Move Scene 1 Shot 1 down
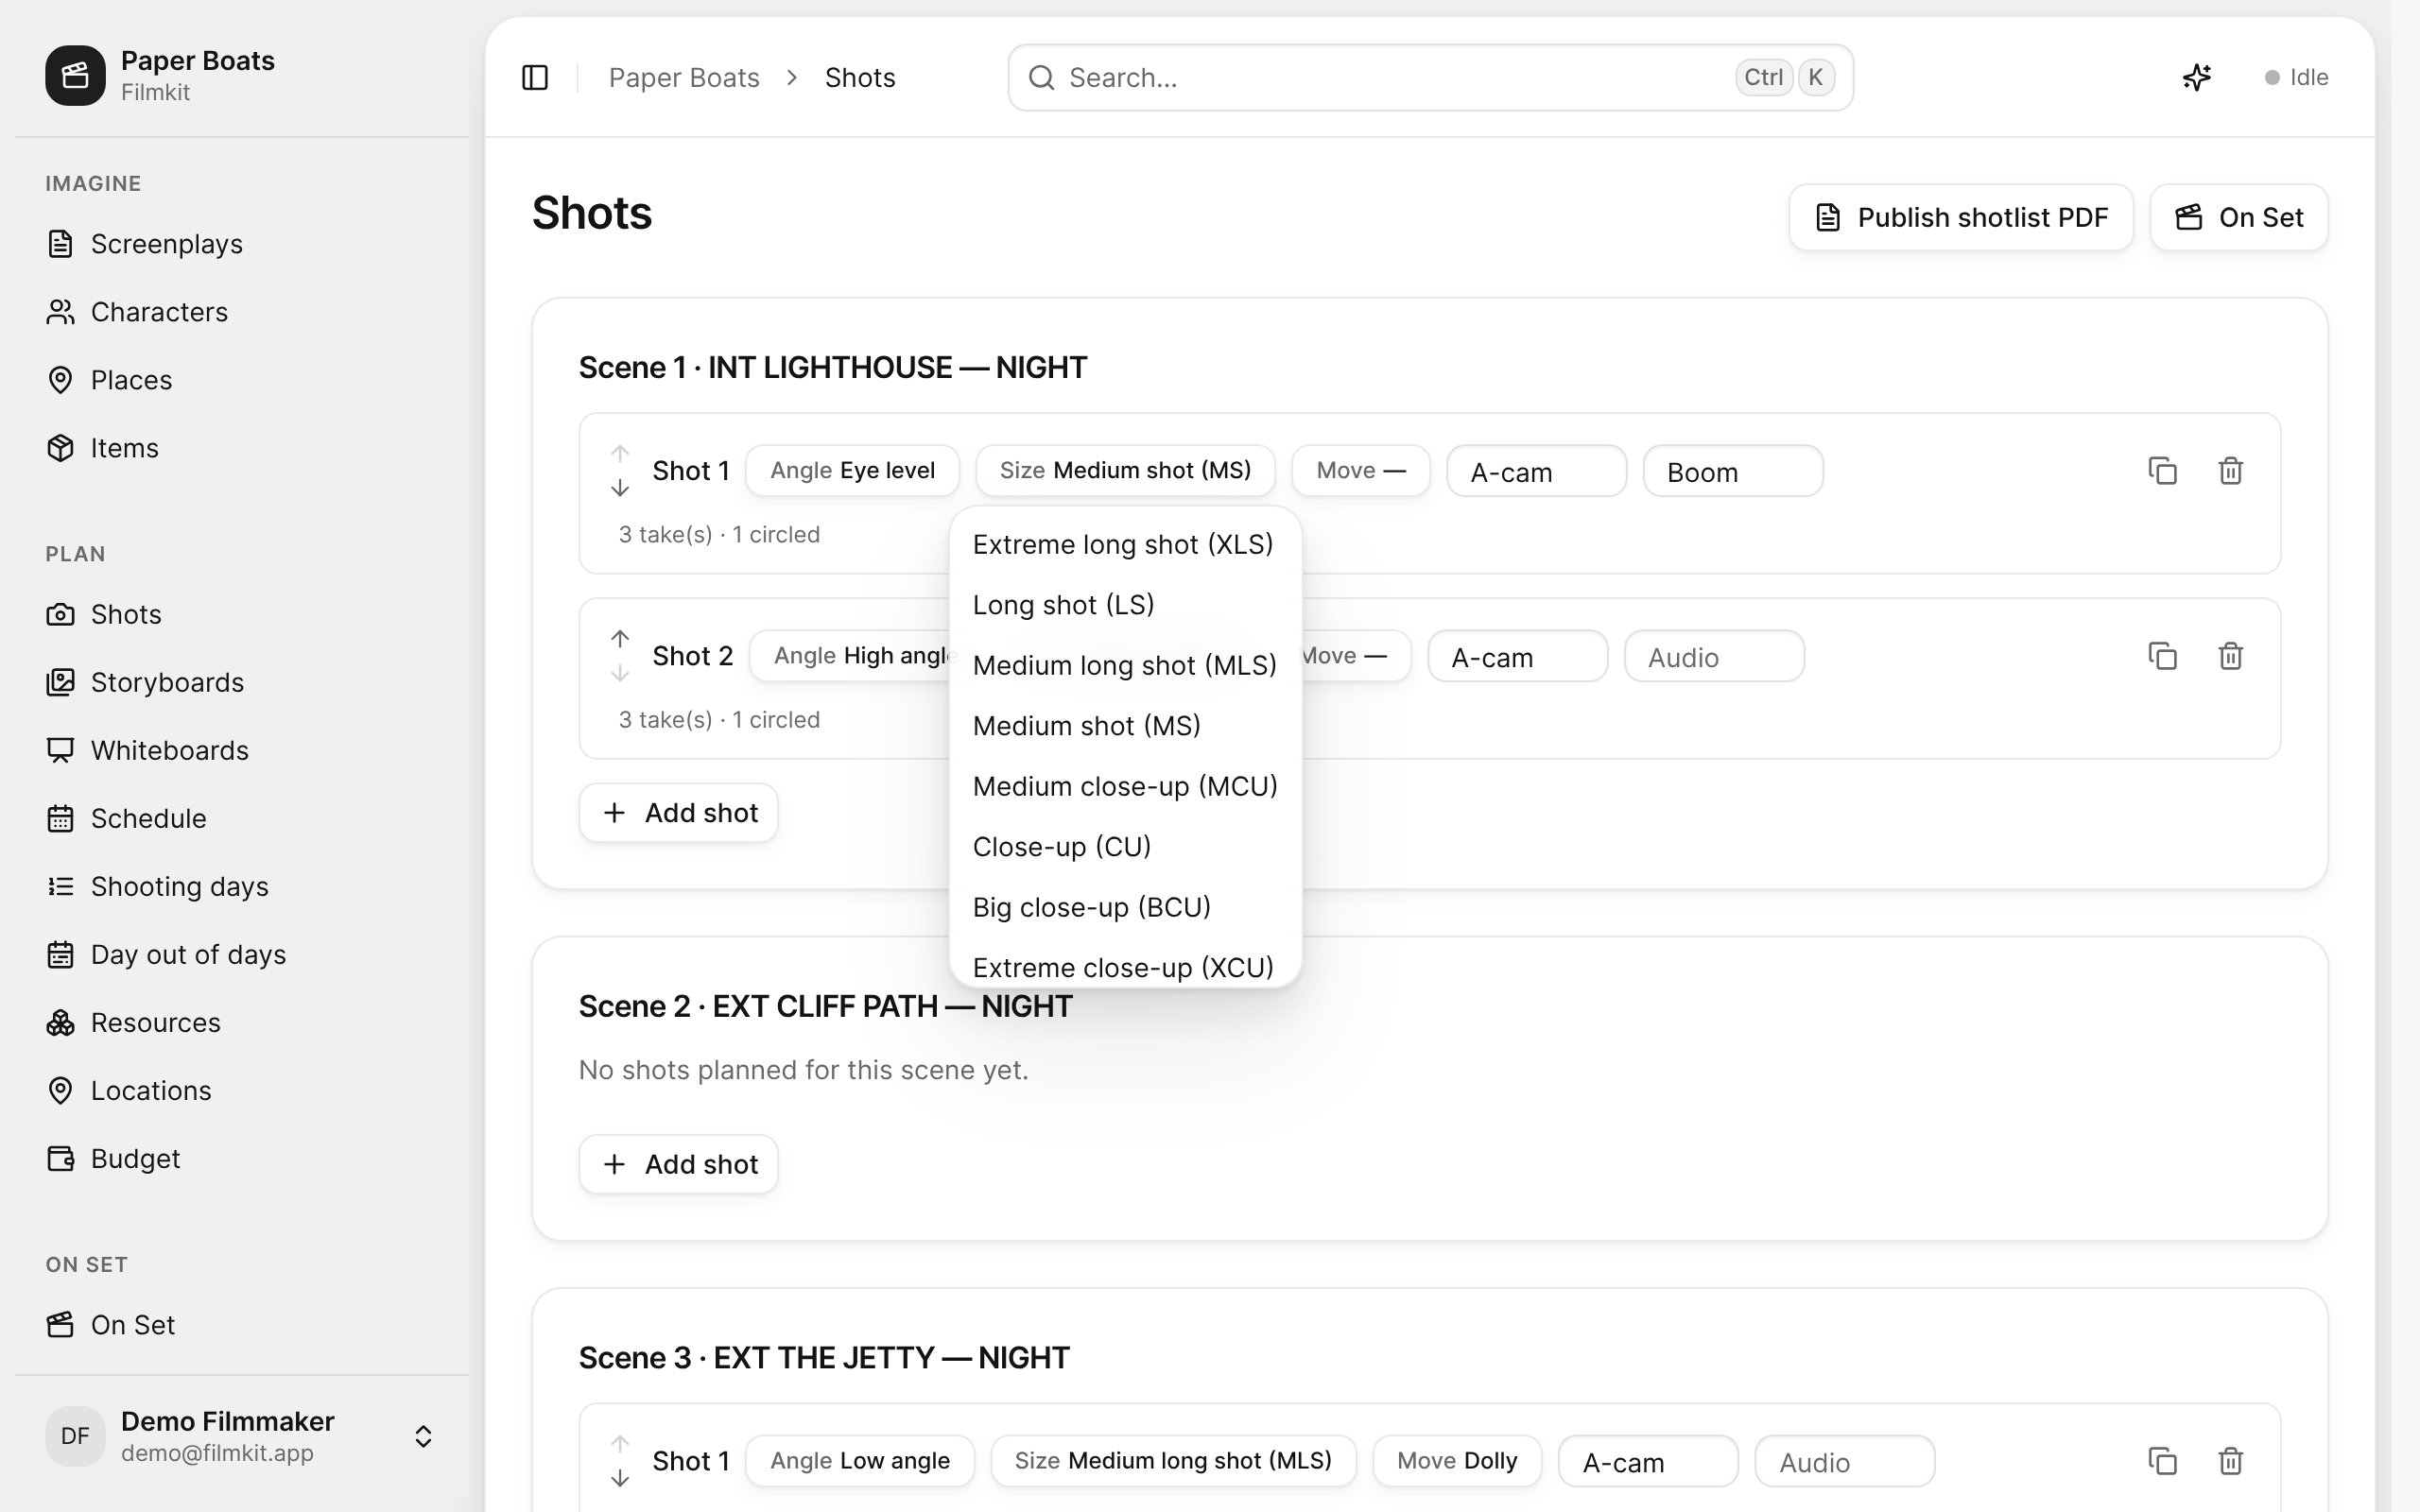 [x=620, y=488]
